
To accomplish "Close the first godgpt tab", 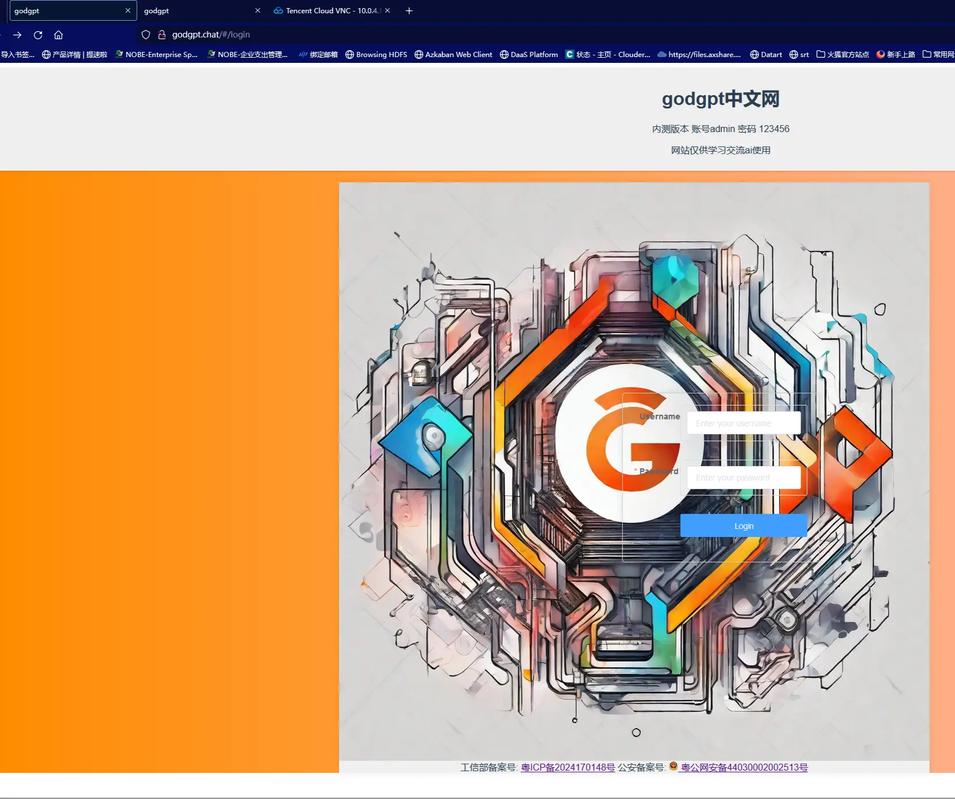I will [x=127, y=10].
